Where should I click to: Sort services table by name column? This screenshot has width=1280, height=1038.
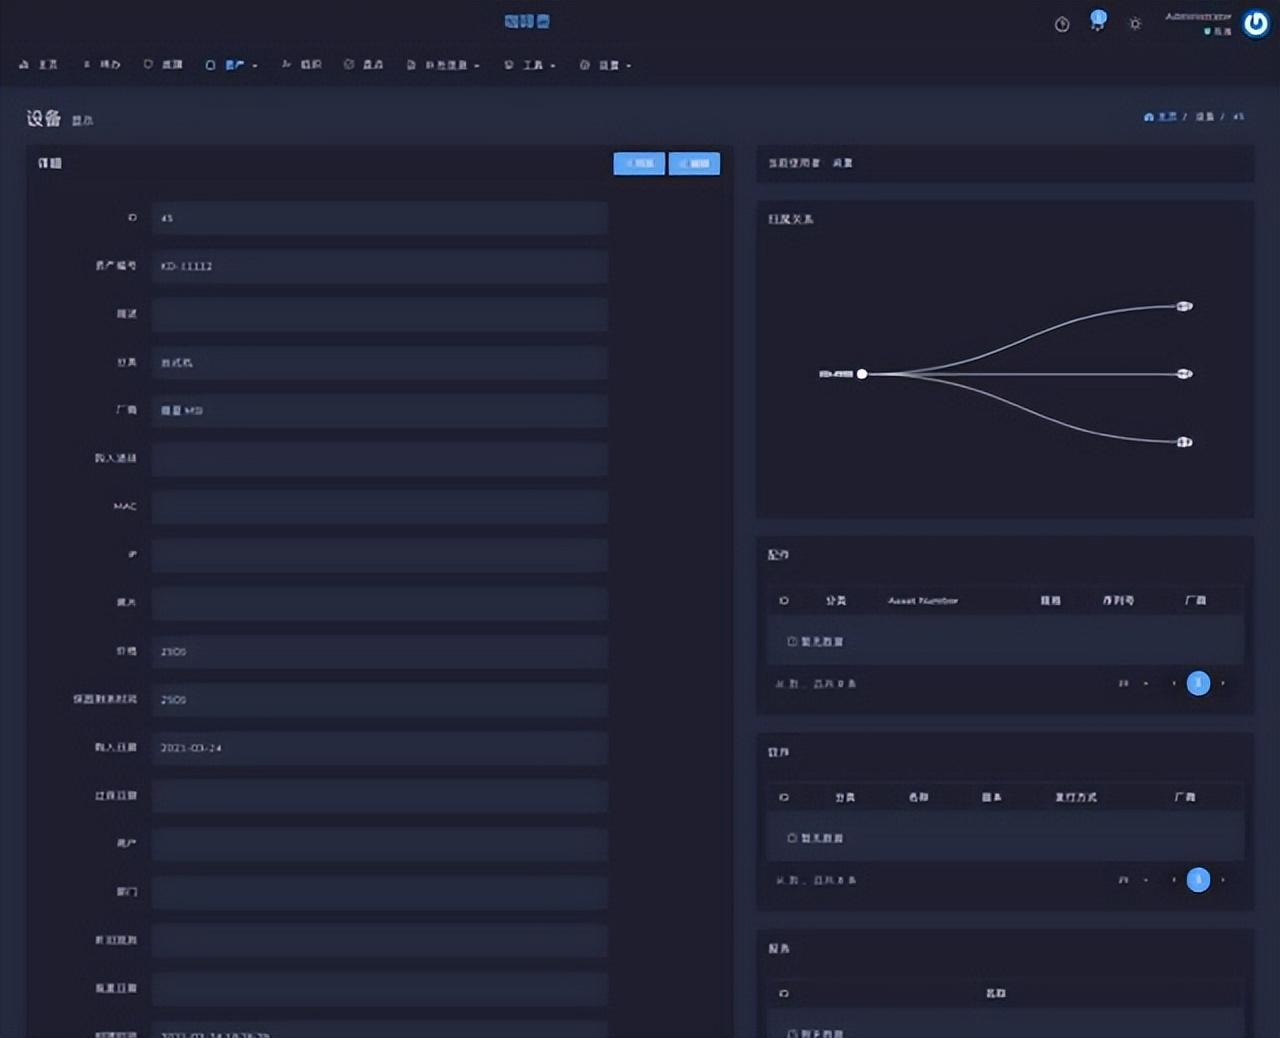click(996, 993)
